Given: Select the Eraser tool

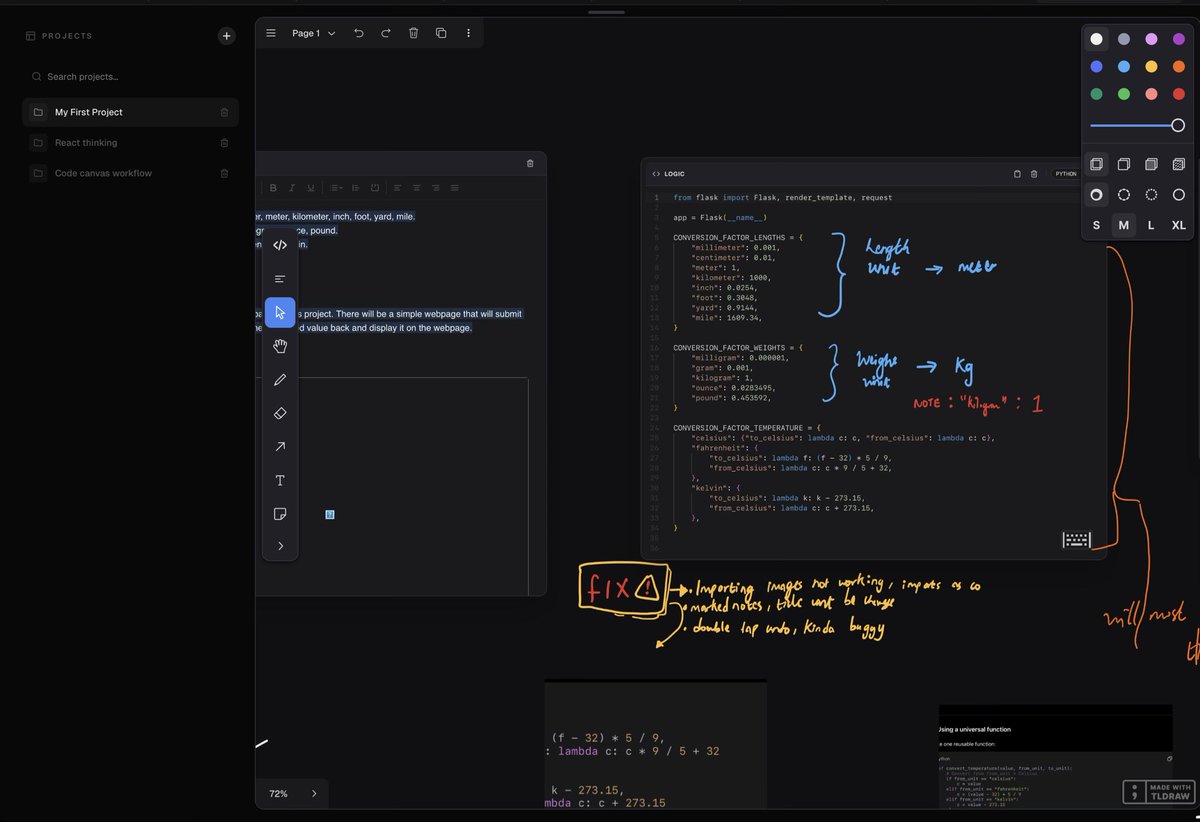Looking at the screenshot, I should click(x=280, y=413).
